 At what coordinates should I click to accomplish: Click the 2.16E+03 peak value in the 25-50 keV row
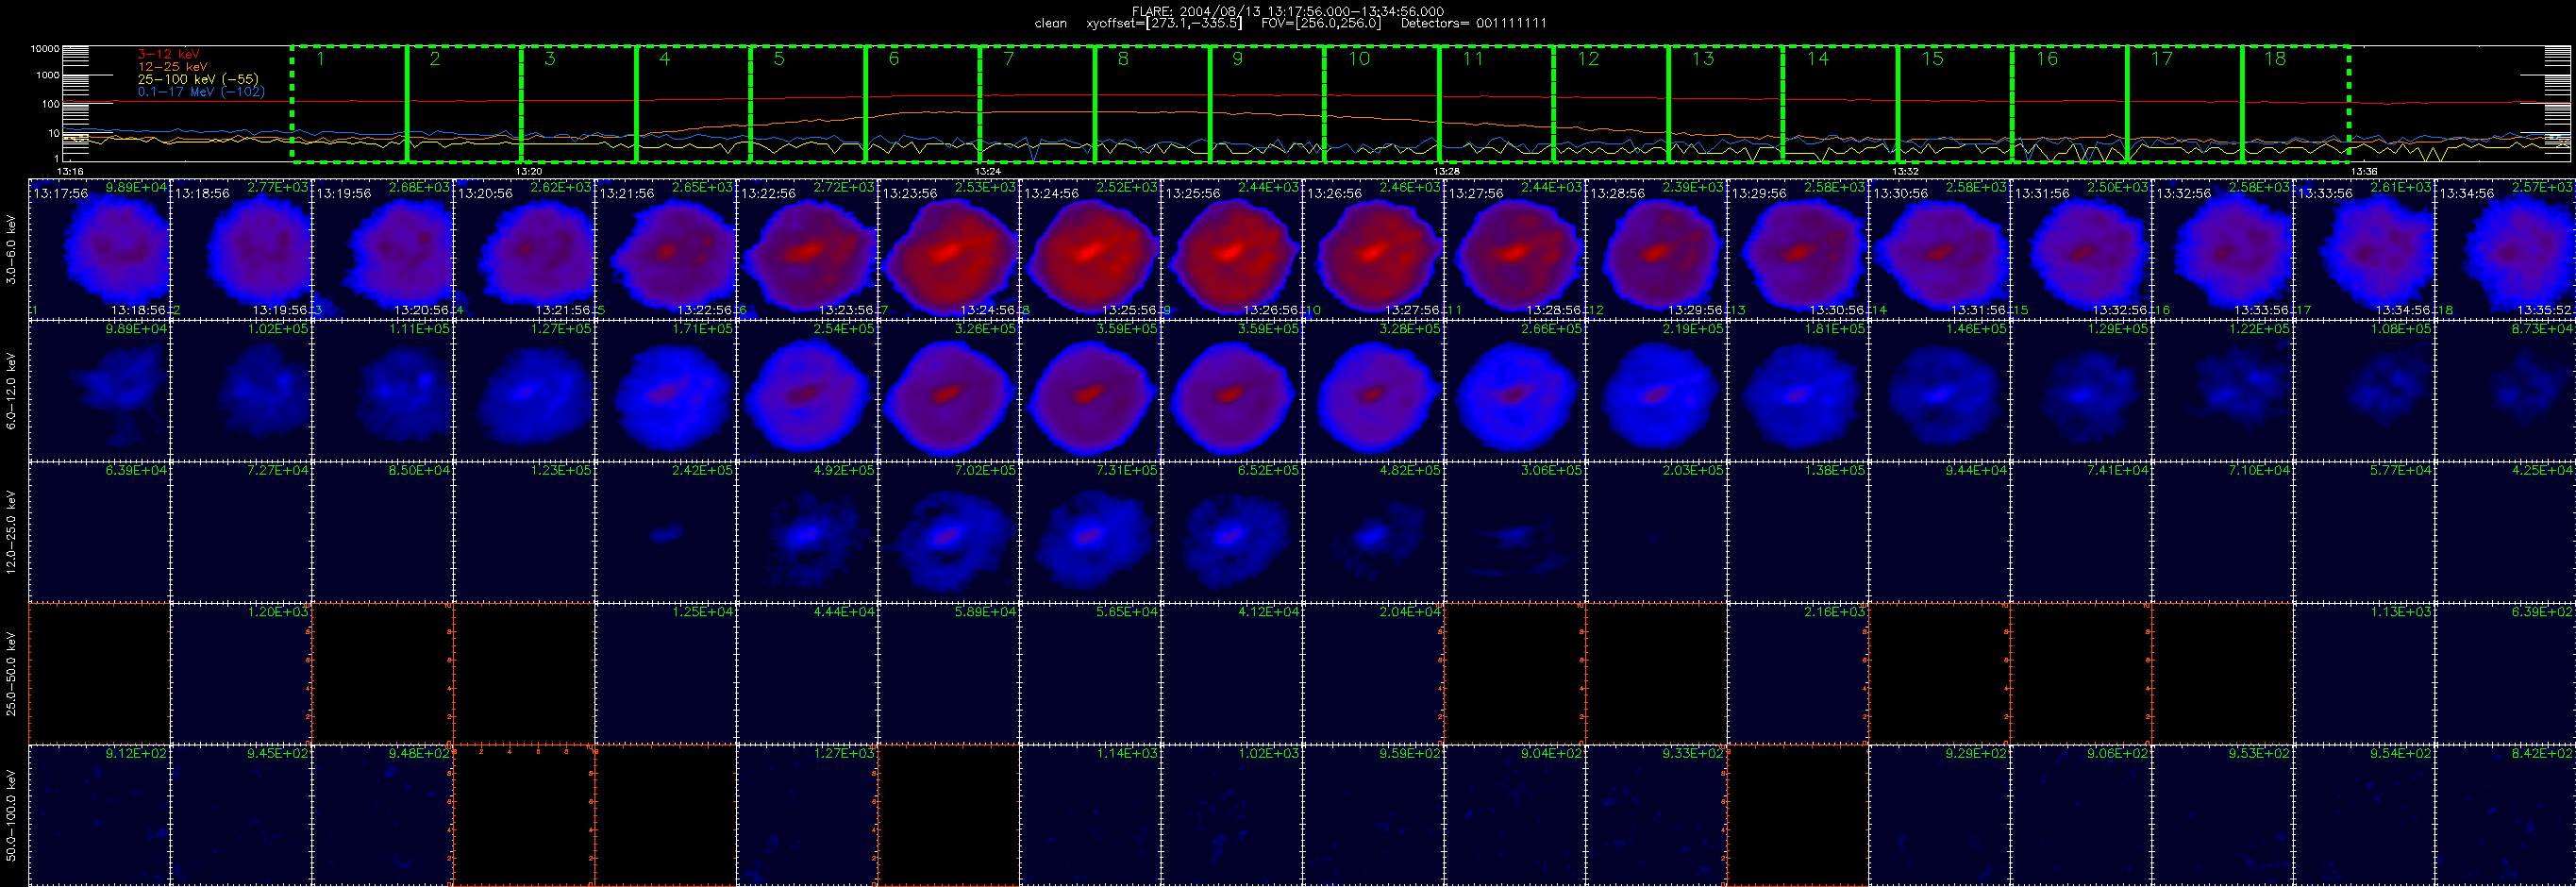(x=1836, y=611)
